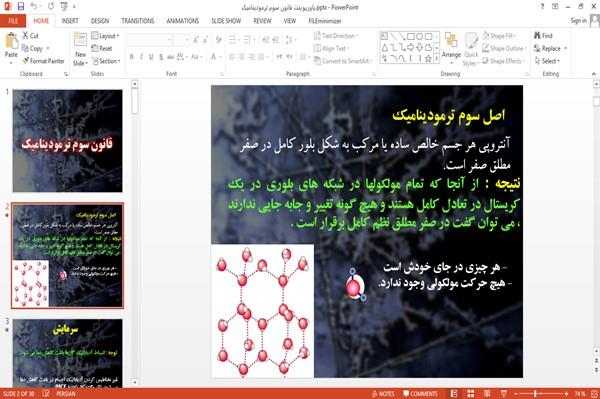This screenshot has width=600, height=399.
Task: Toggle Italic formatting
Action: click(x=141, y=57)
